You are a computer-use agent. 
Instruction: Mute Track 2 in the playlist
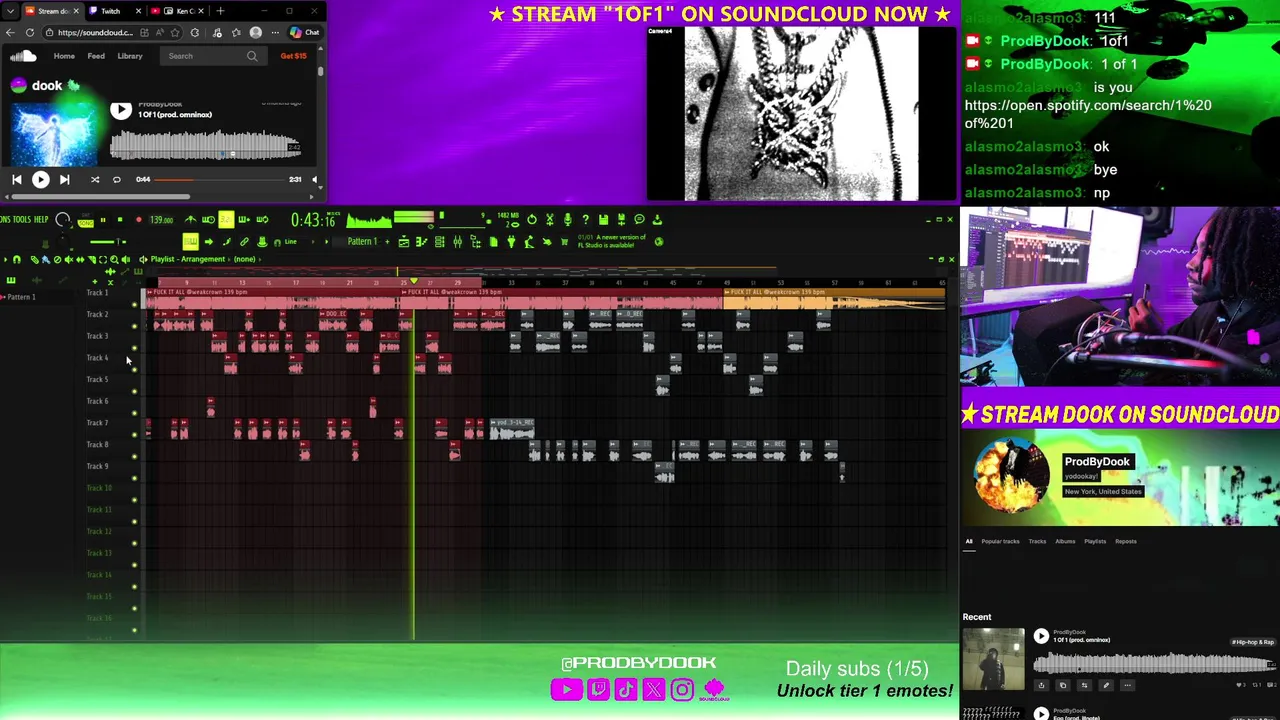click(x=135, y=326)
